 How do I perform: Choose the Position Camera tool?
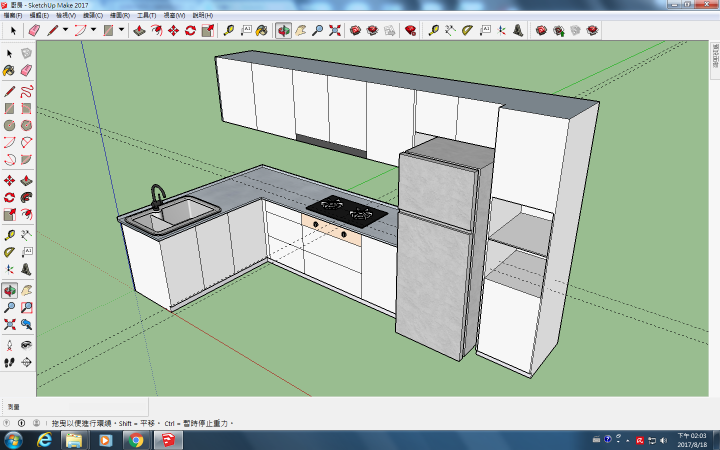click(10, 345)
